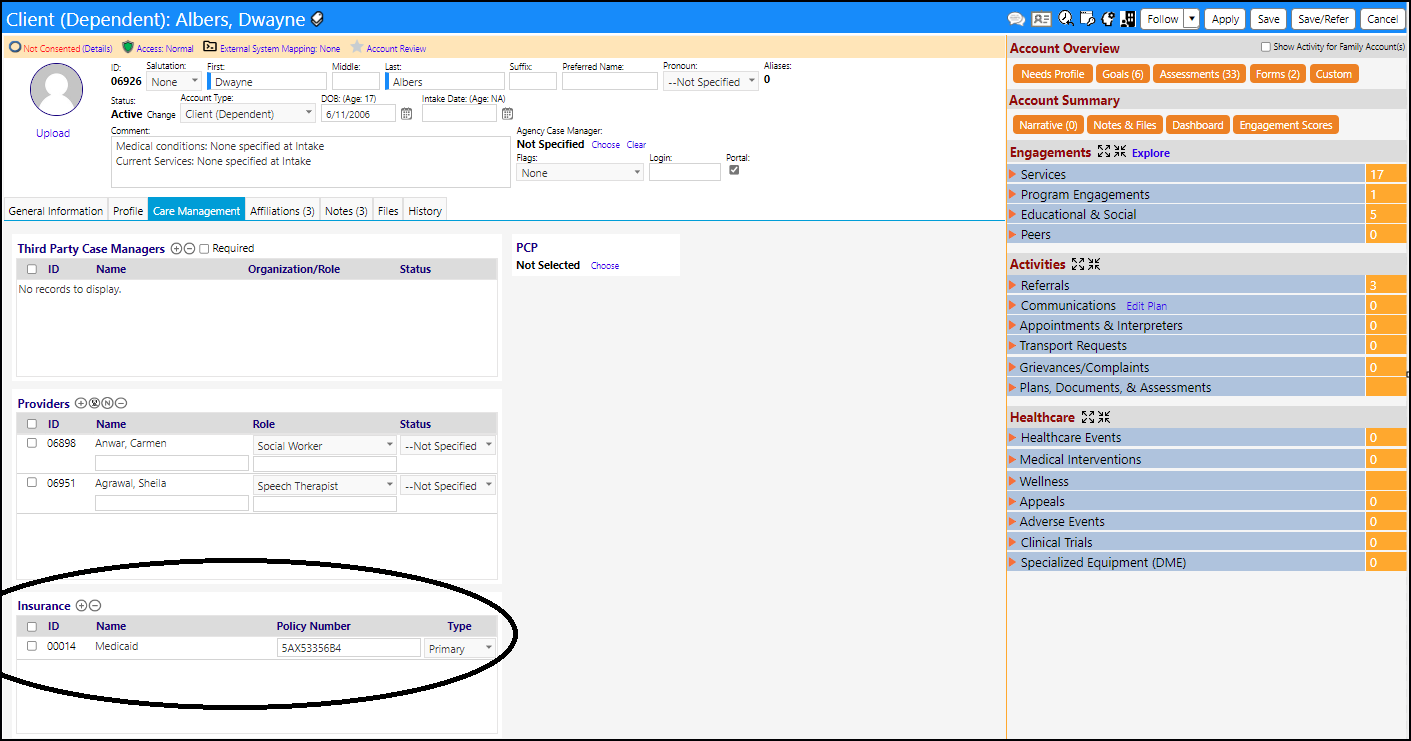This screenshot has height=741, width=1411.
Task: Collapse all Healthcare sections icon
Action: (1104, 417)
